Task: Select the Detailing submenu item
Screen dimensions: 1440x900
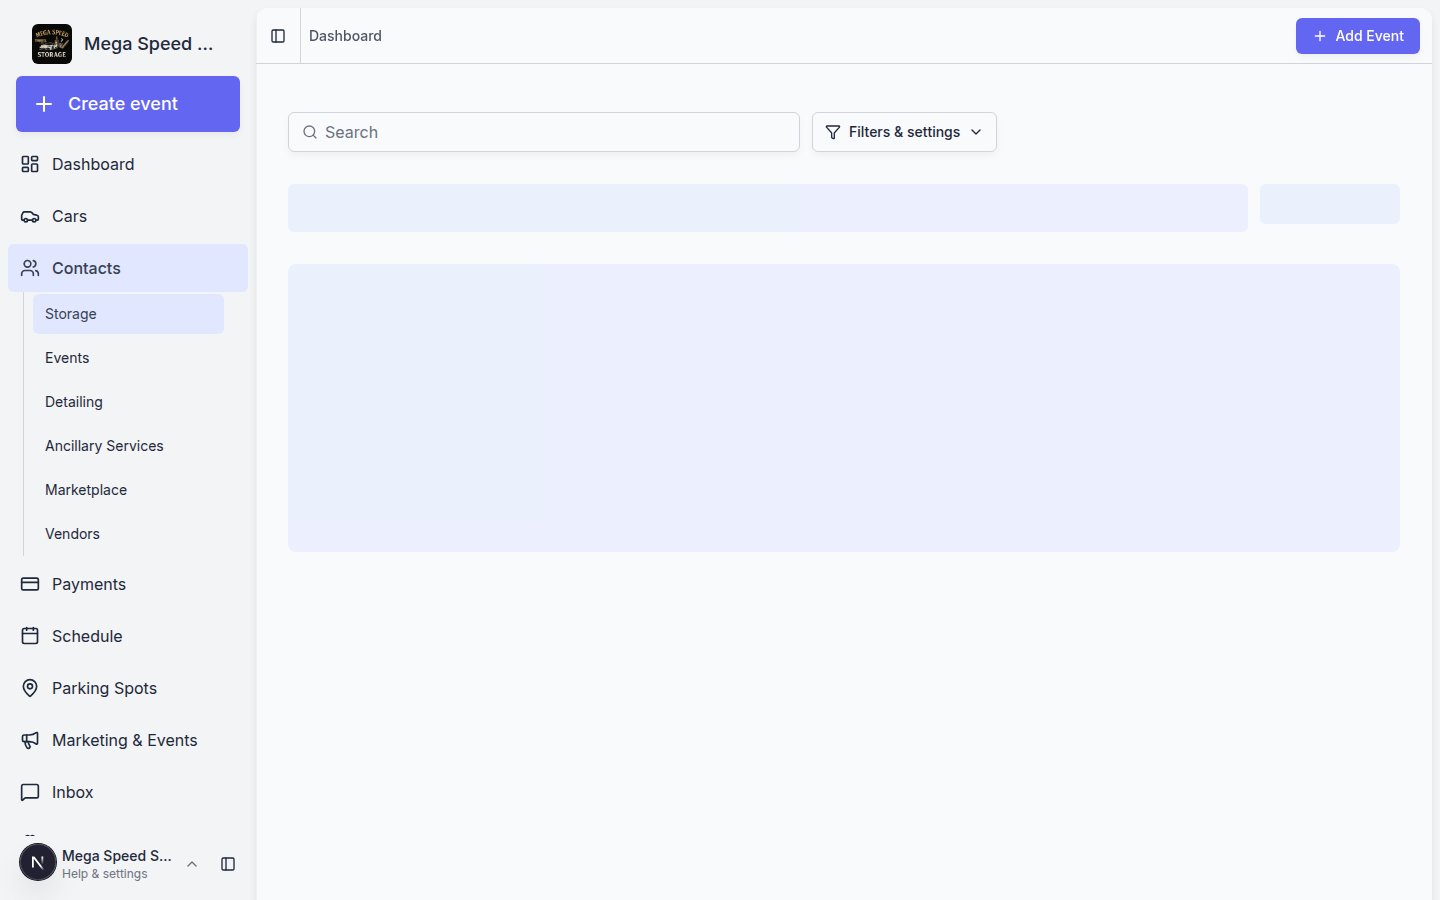Action: (x=128, y=402)
